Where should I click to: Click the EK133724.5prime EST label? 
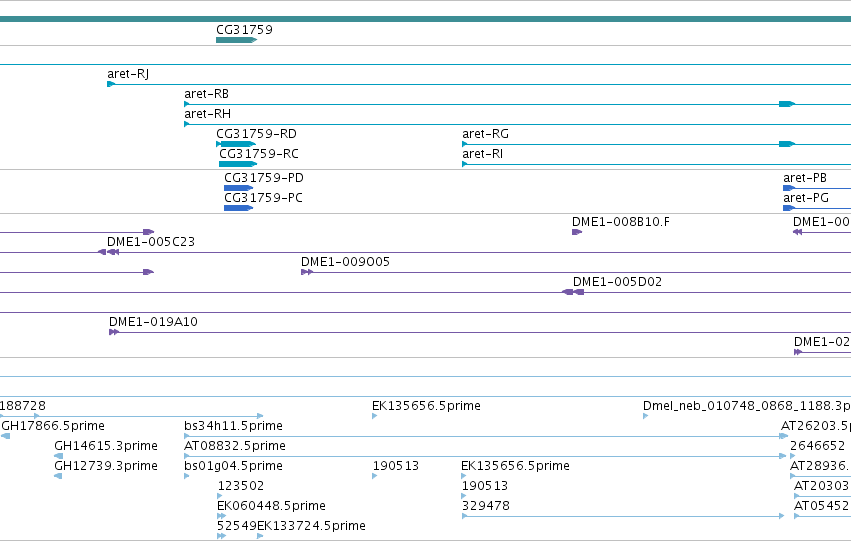311,526
